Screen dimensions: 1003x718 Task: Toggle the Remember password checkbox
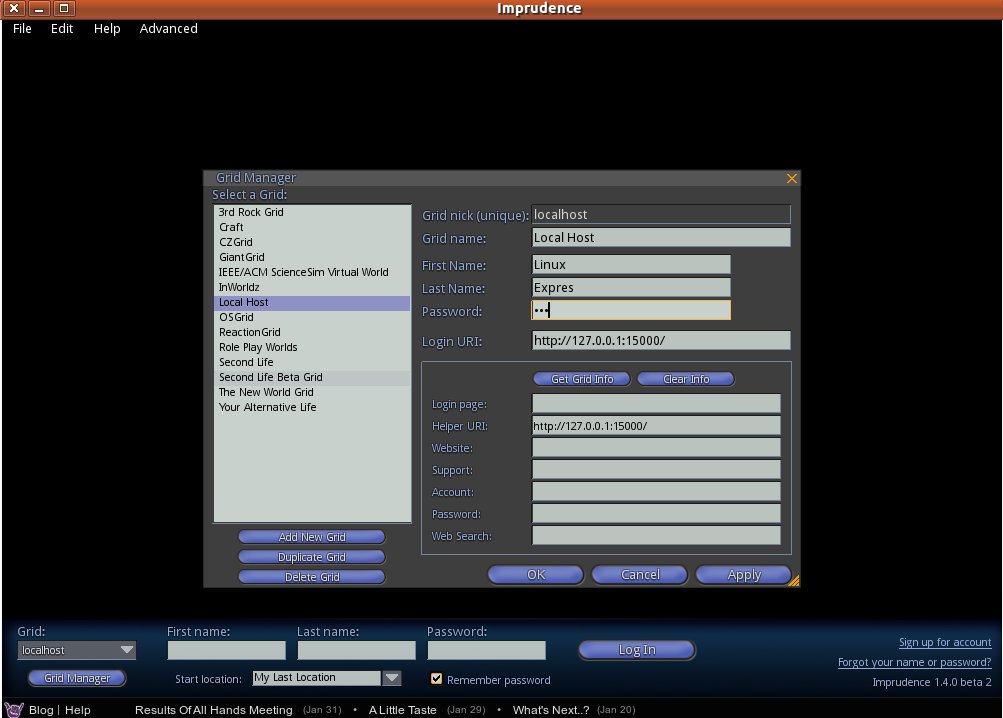click(436, 679)
